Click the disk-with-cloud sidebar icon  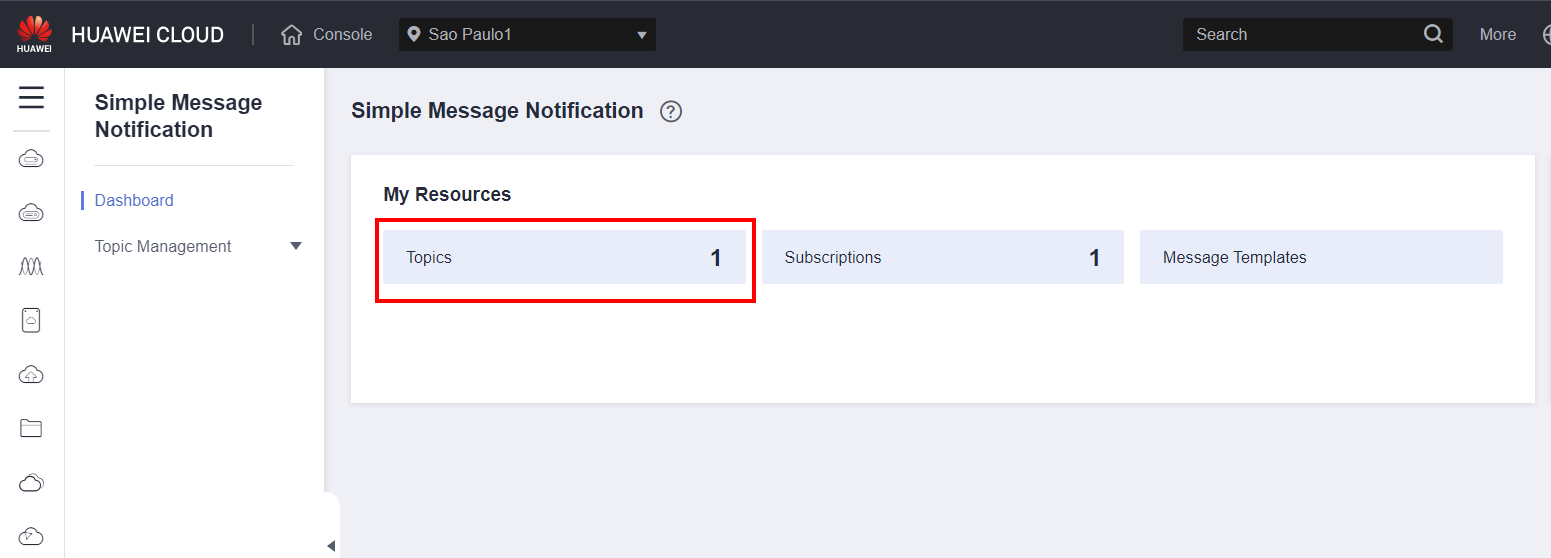click(31, 320)
